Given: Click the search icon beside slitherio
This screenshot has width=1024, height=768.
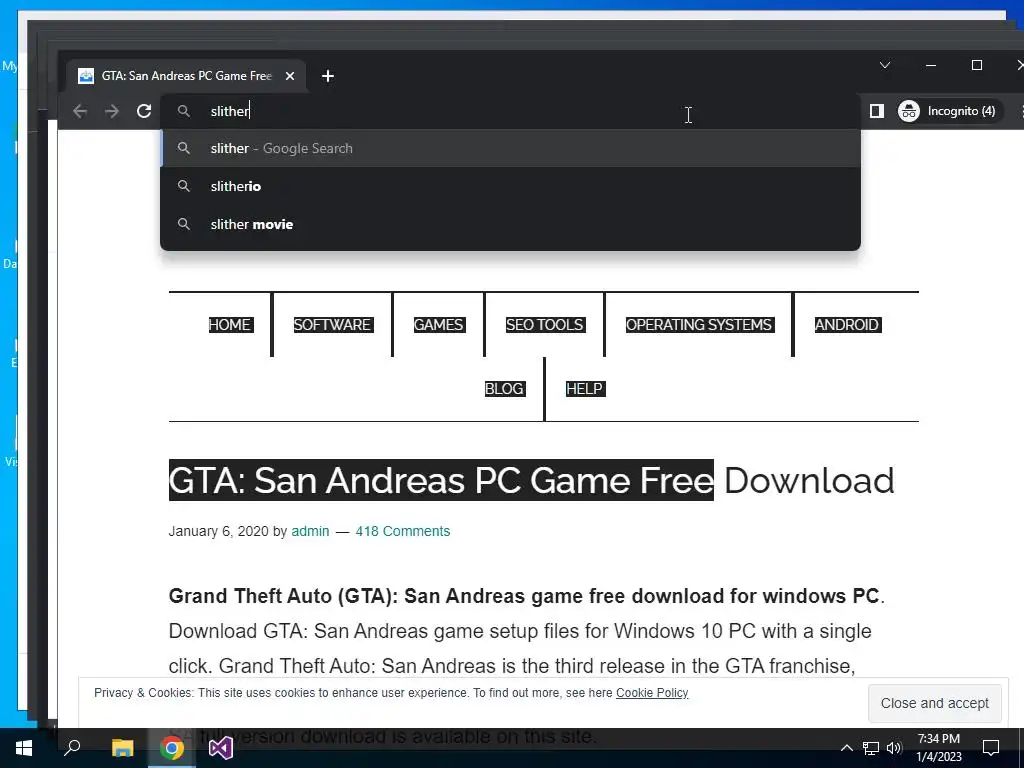Looking at the screenshot, I should 184,186.
